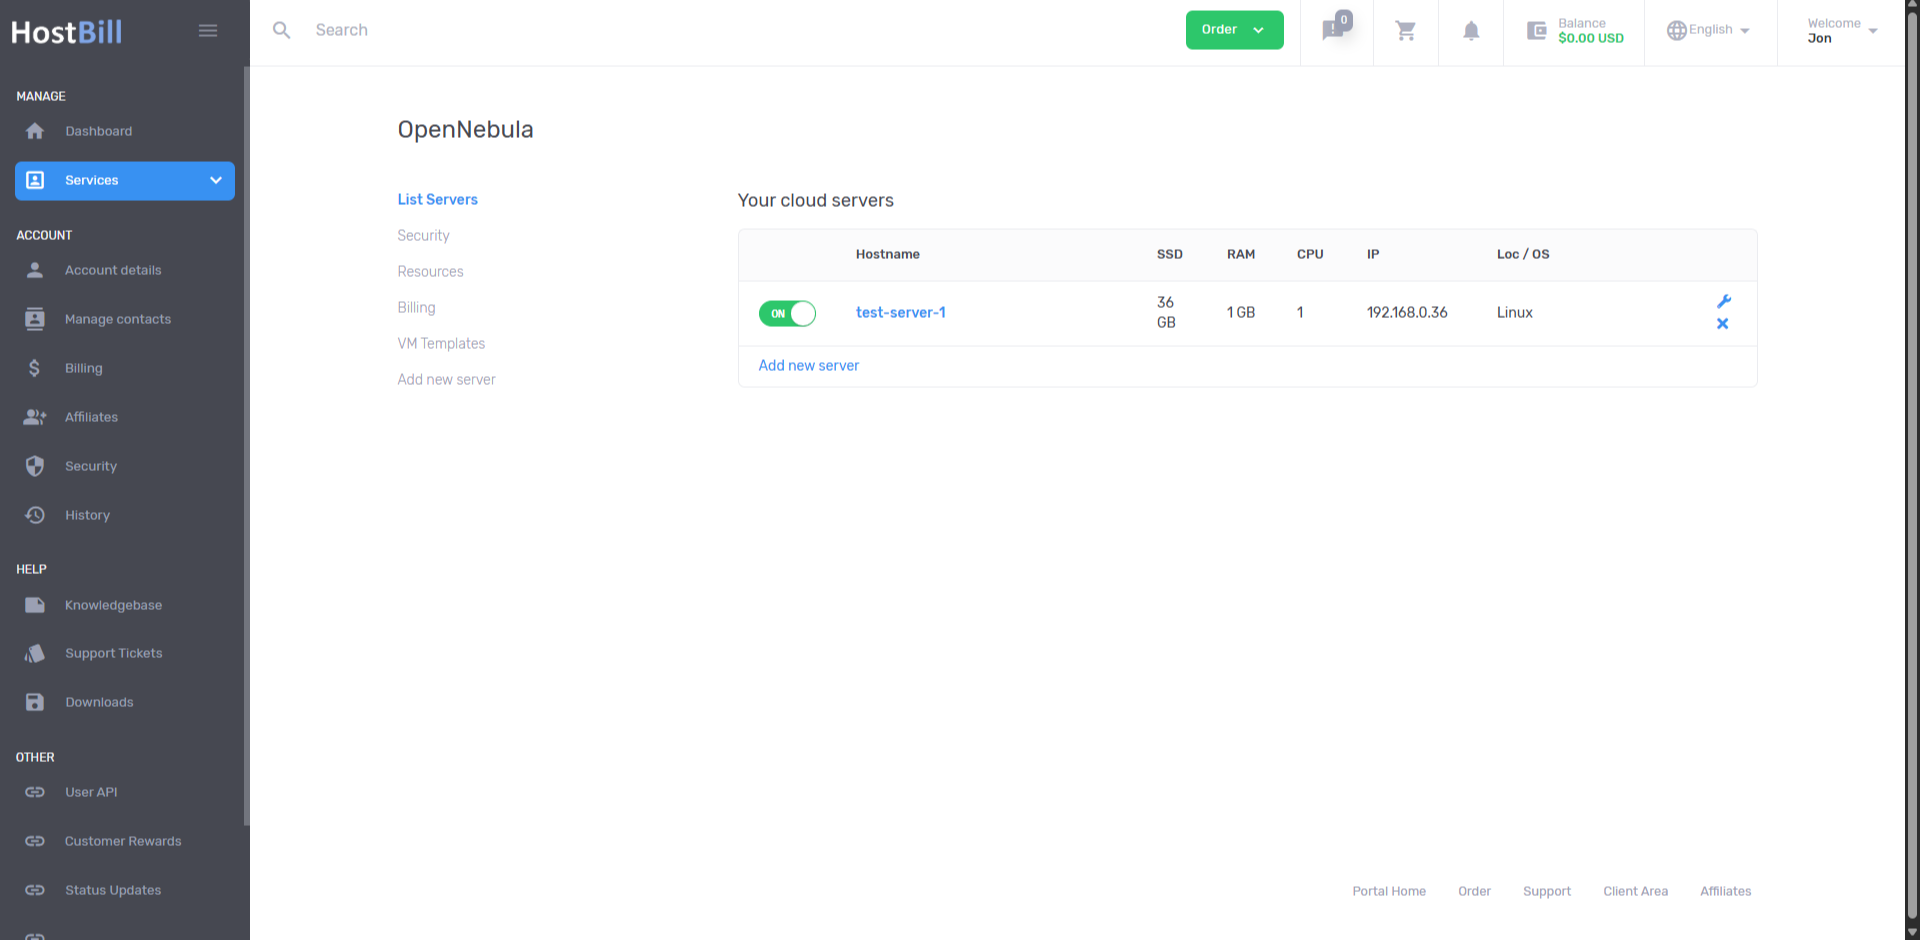
Task: Click the 36 GB SSD value
Action: coord(1166,312)
